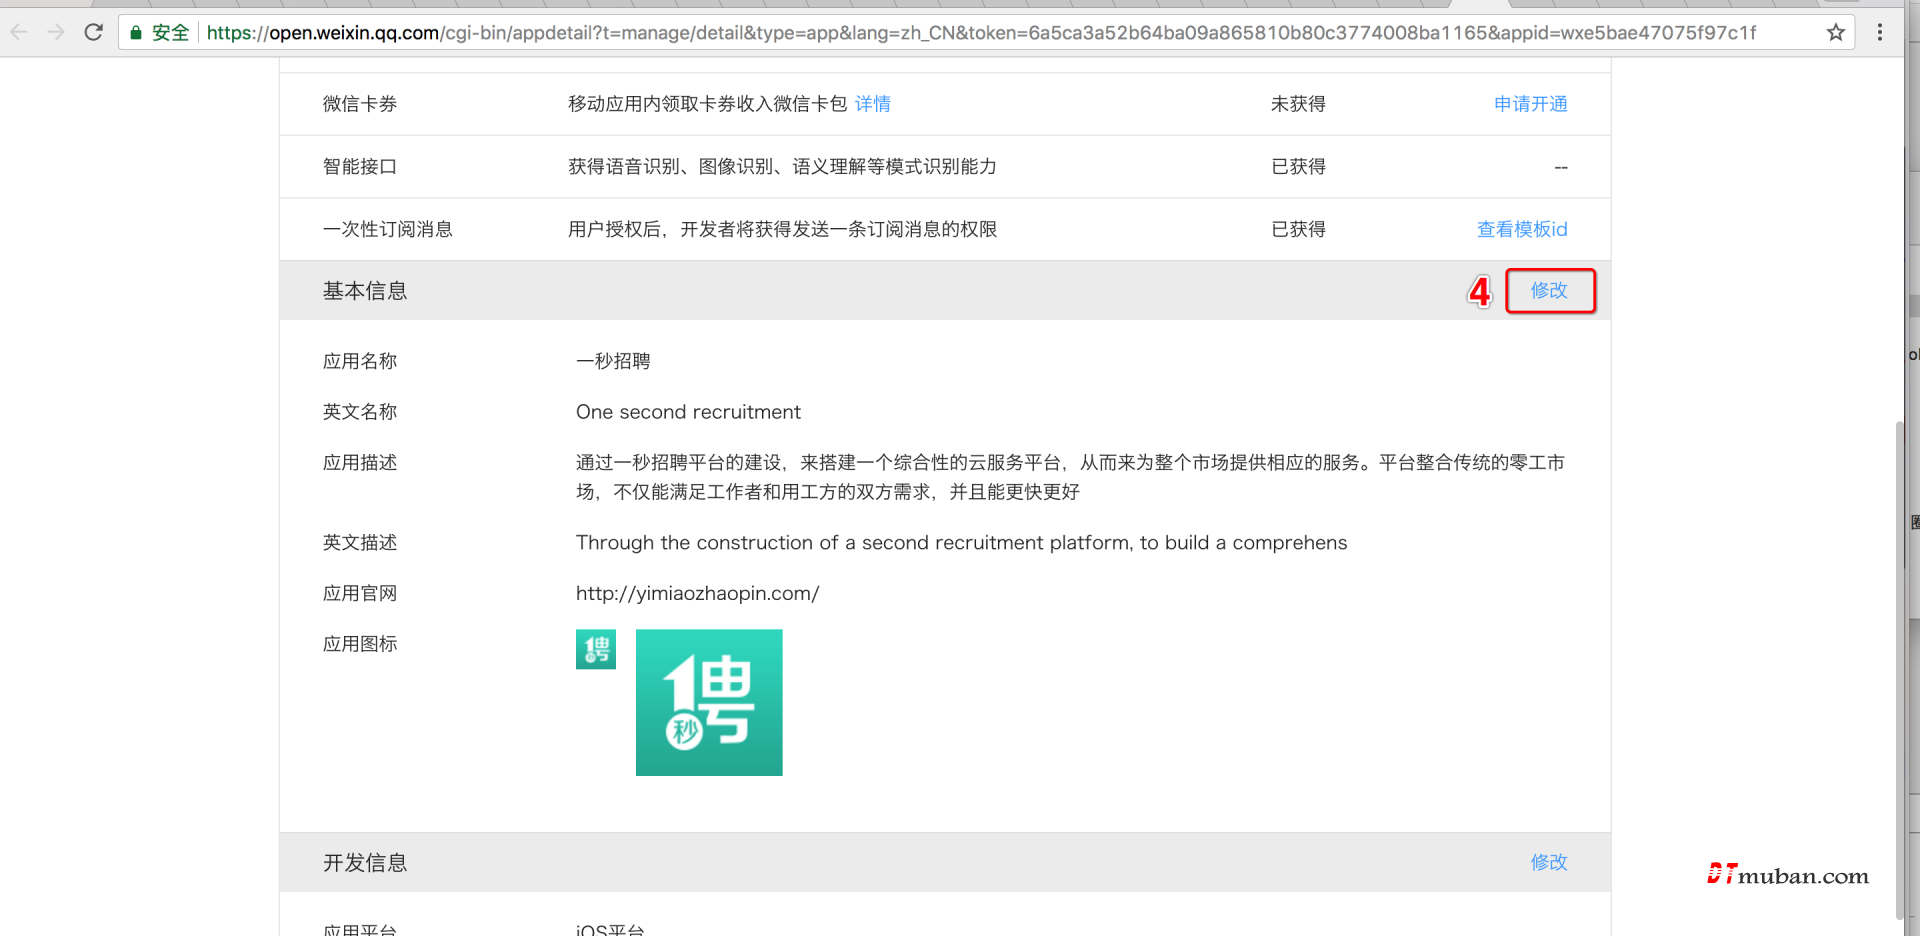Click the app name 一秒招聘

tap(613, 361)
